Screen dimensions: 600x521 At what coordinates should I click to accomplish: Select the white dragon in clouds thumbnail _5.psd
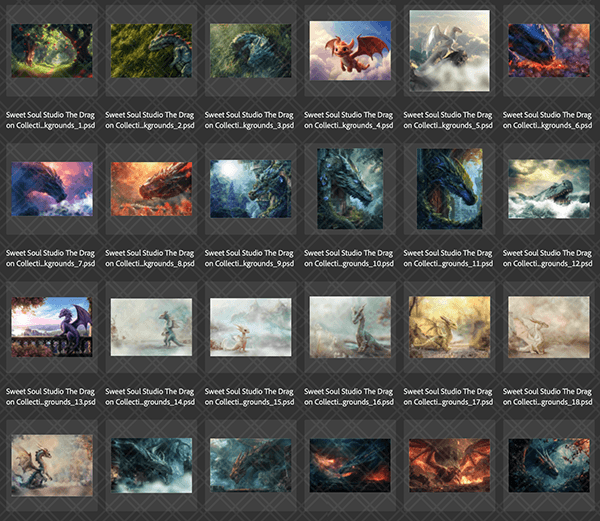click(x=450, y=51)
